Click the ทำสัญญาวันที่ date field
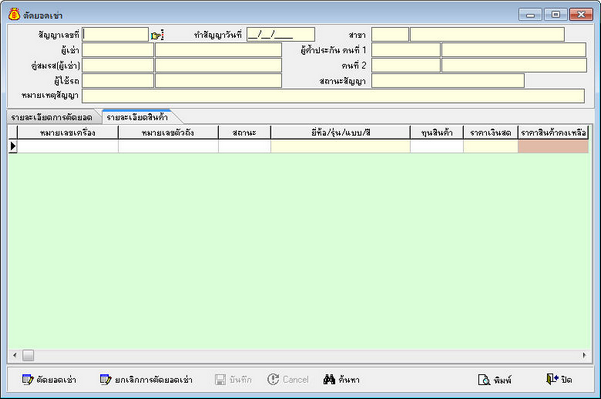This screenshot has width=601, height=399. tap(281, 34)
